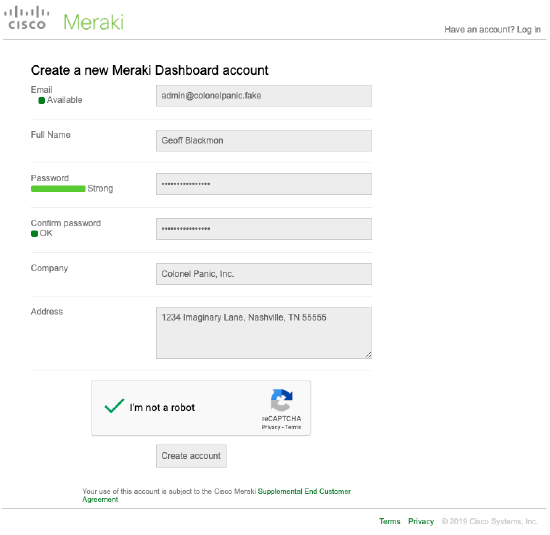Click the Company field label

[49, 268]
